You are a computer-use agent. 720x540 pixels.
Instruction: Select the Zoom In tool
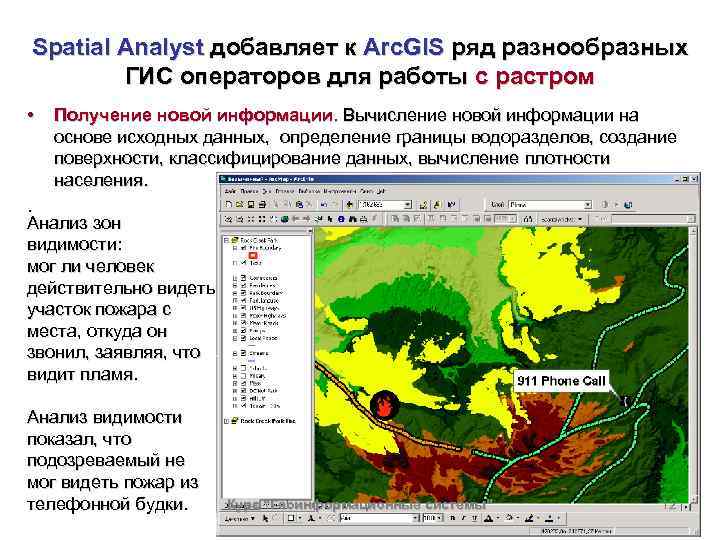click(229, 219)
